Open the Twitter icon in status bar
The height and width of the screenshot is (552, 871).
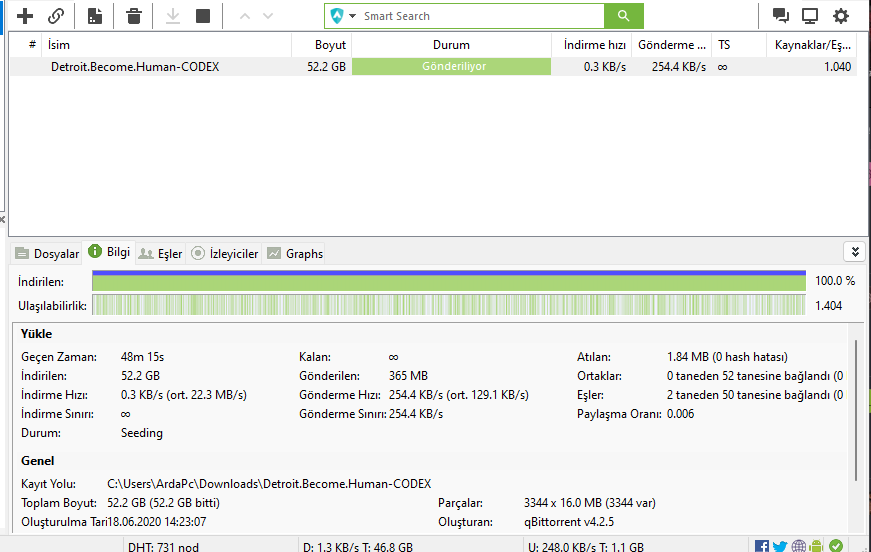click(x=780, y=546)
